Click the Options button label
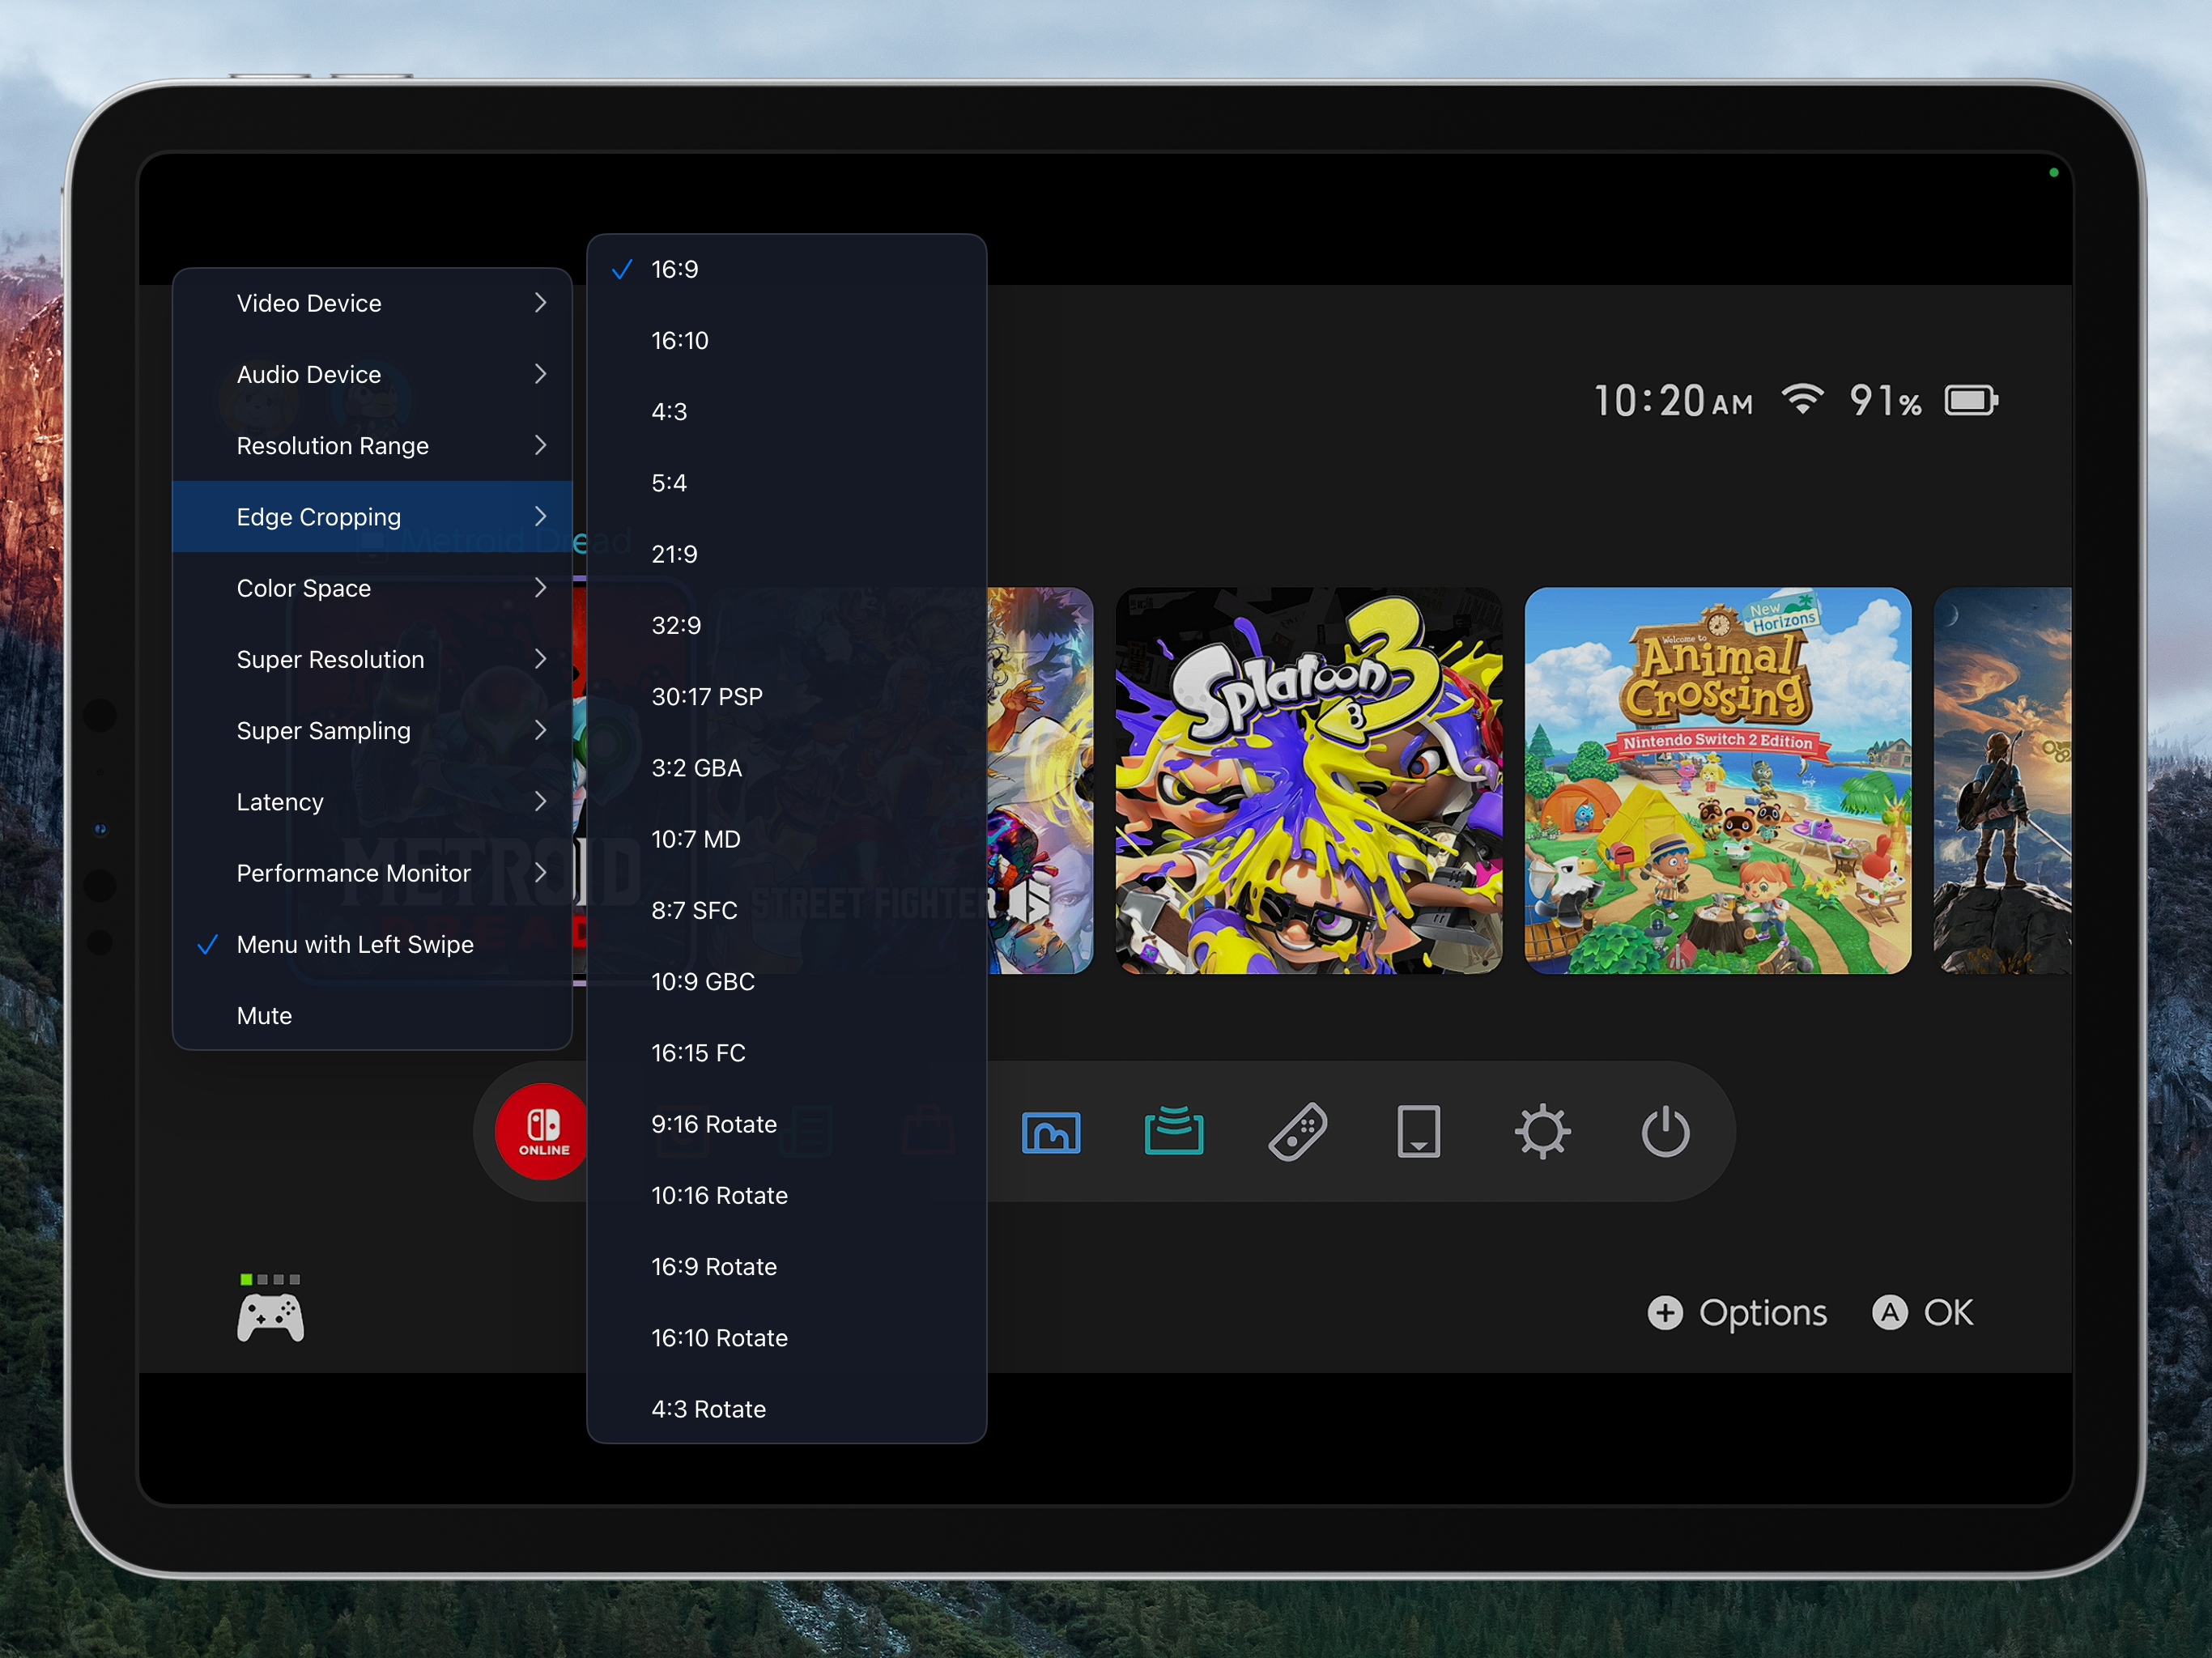 point(1762,1312)
